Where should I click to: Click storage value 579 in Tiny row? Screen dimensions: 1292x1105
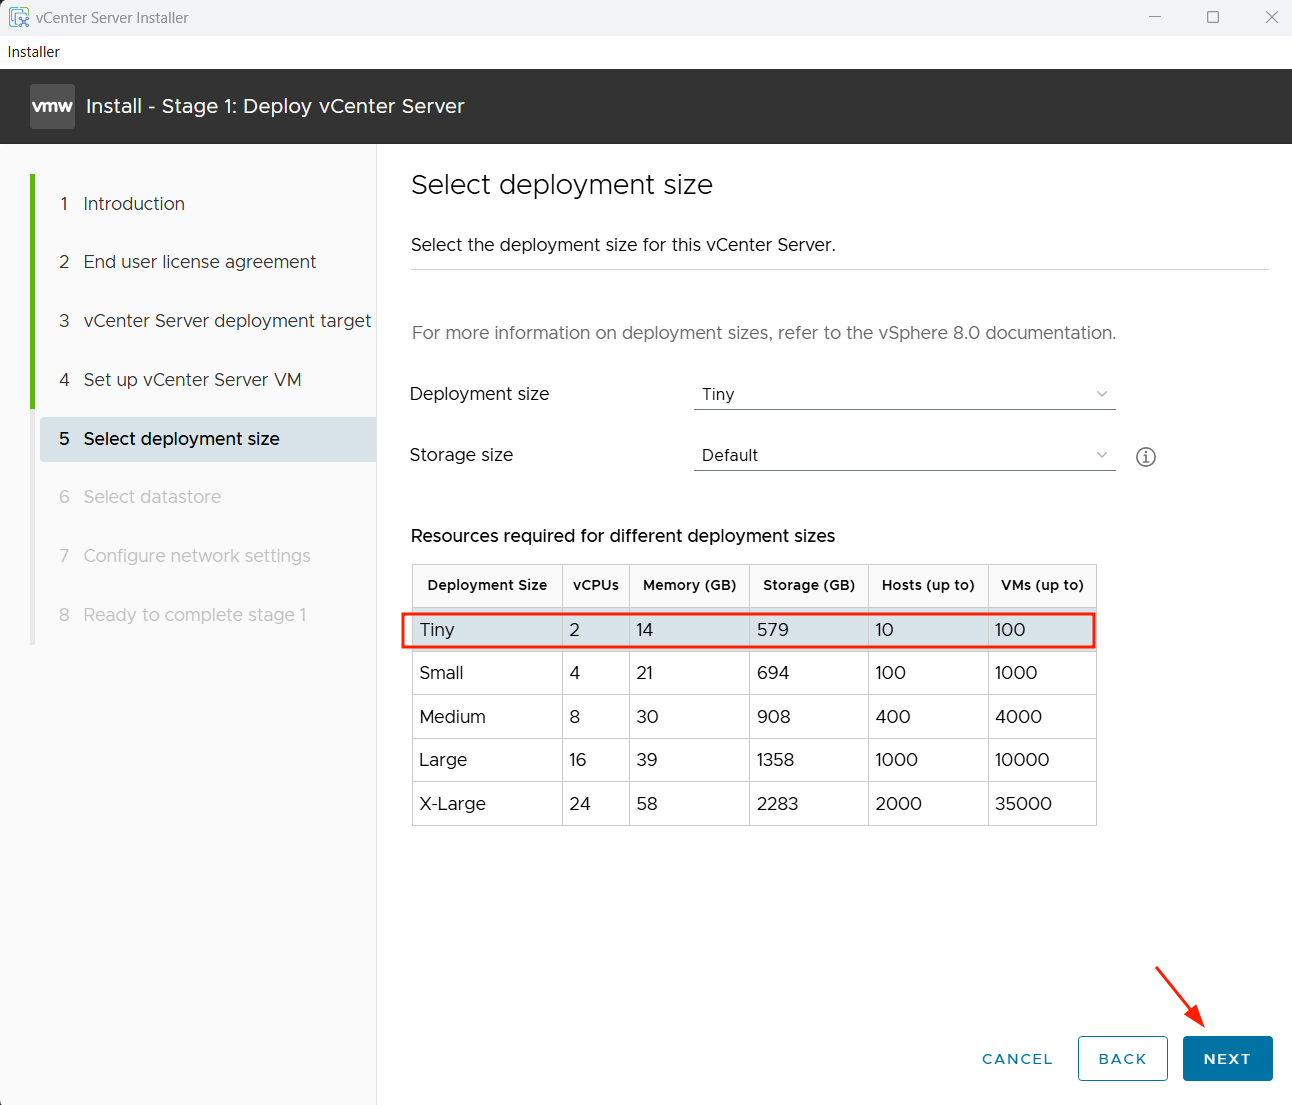point(773,630)
